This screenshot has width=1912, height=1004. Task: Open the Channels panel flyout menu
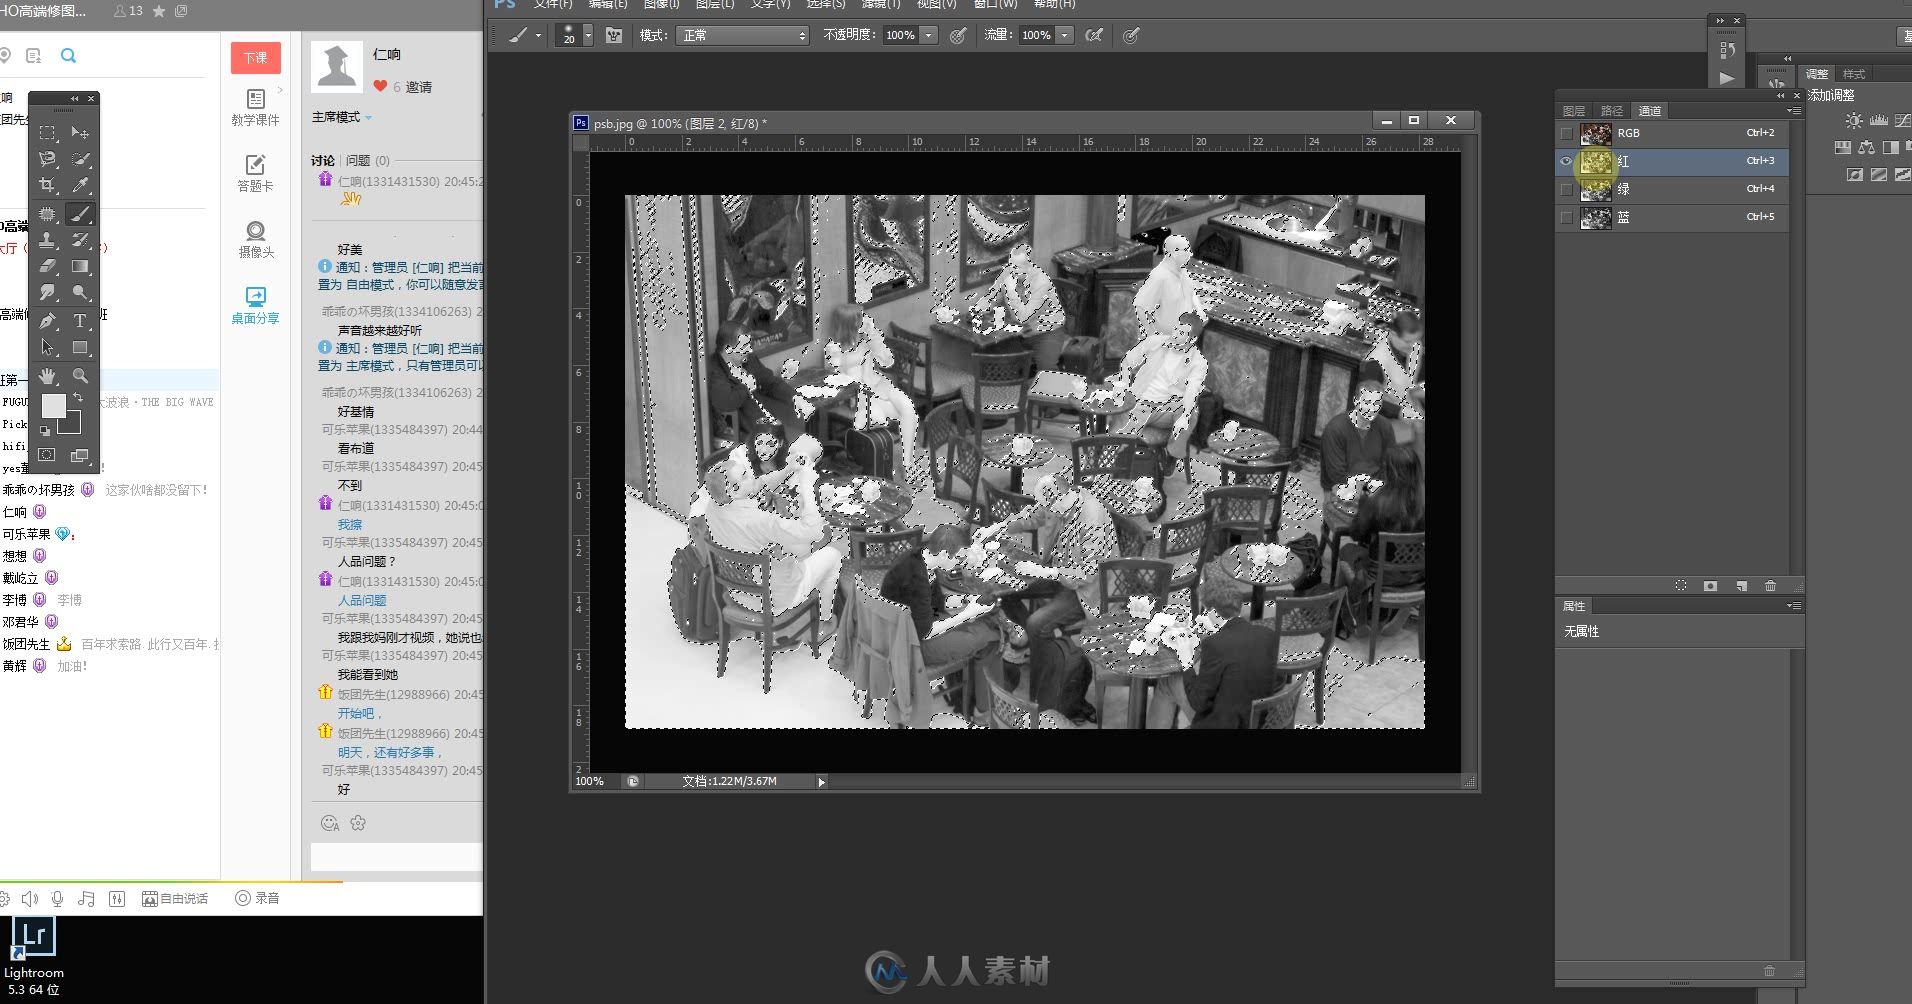1795,111
